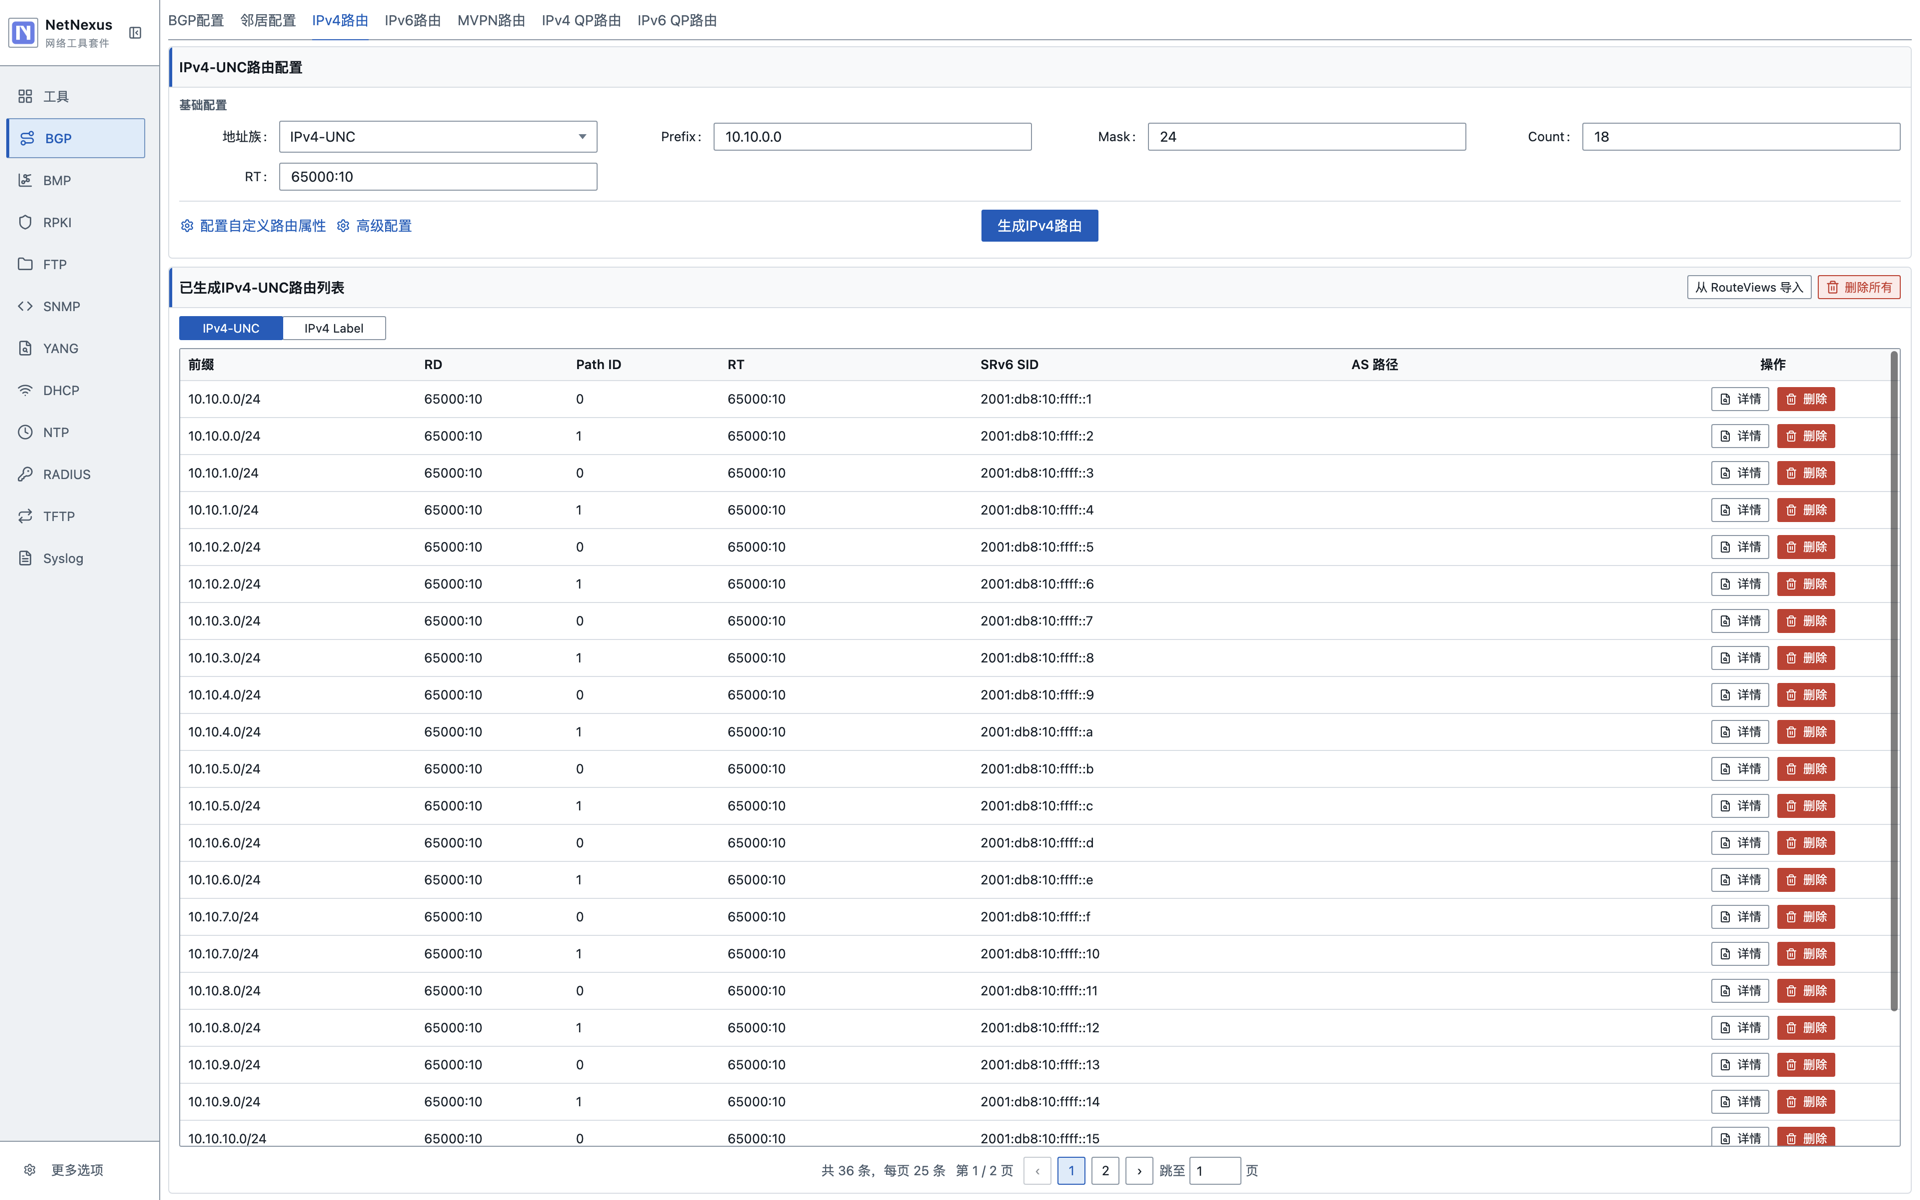This screenshot has height=1200, width=1920.
Task: Open the BMP sidebar item
Action: pyautogui.click(x=76, y=180)
